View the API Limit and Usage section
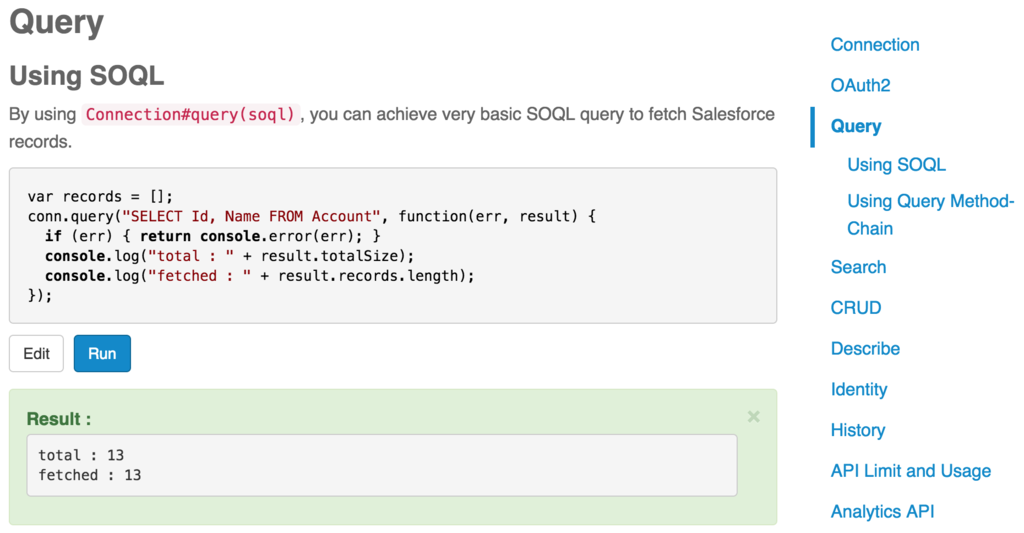Image resolution: width=1024 pixels, height=533 pixels. [910, 471]
